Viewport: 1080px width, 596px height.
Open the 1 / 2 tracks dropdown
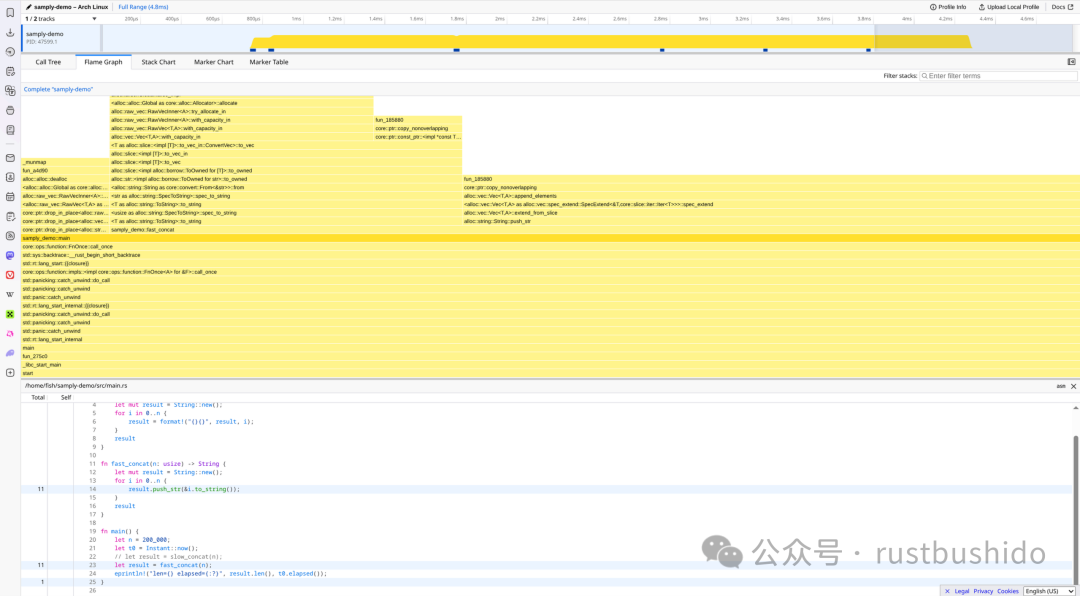(x=61, y=19)
